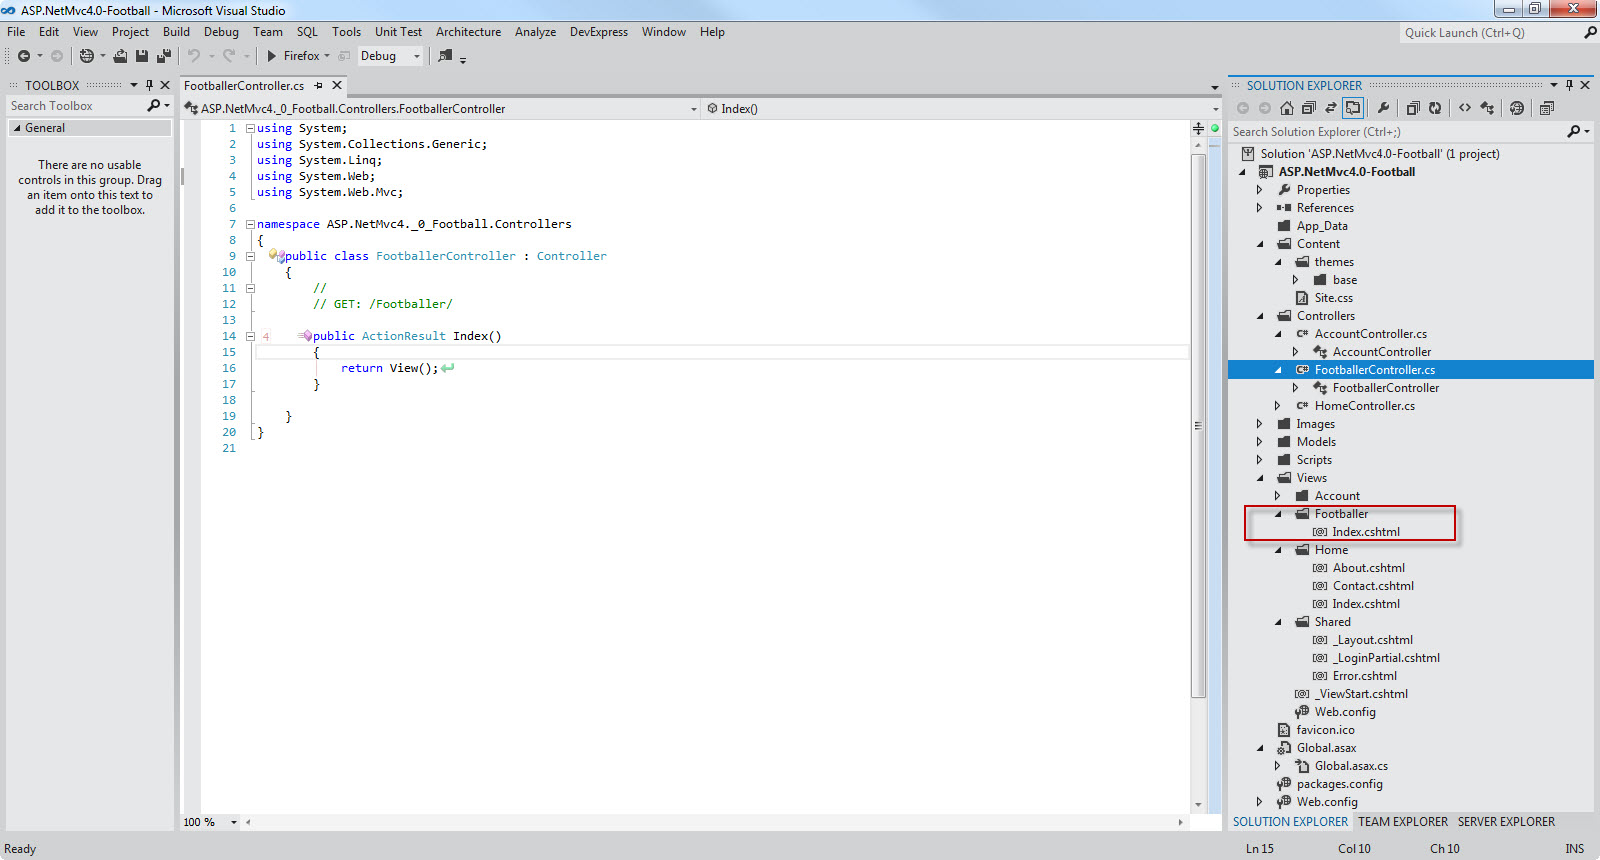Toggle the pin on FootballerController.cs tab

pos(318,85)
